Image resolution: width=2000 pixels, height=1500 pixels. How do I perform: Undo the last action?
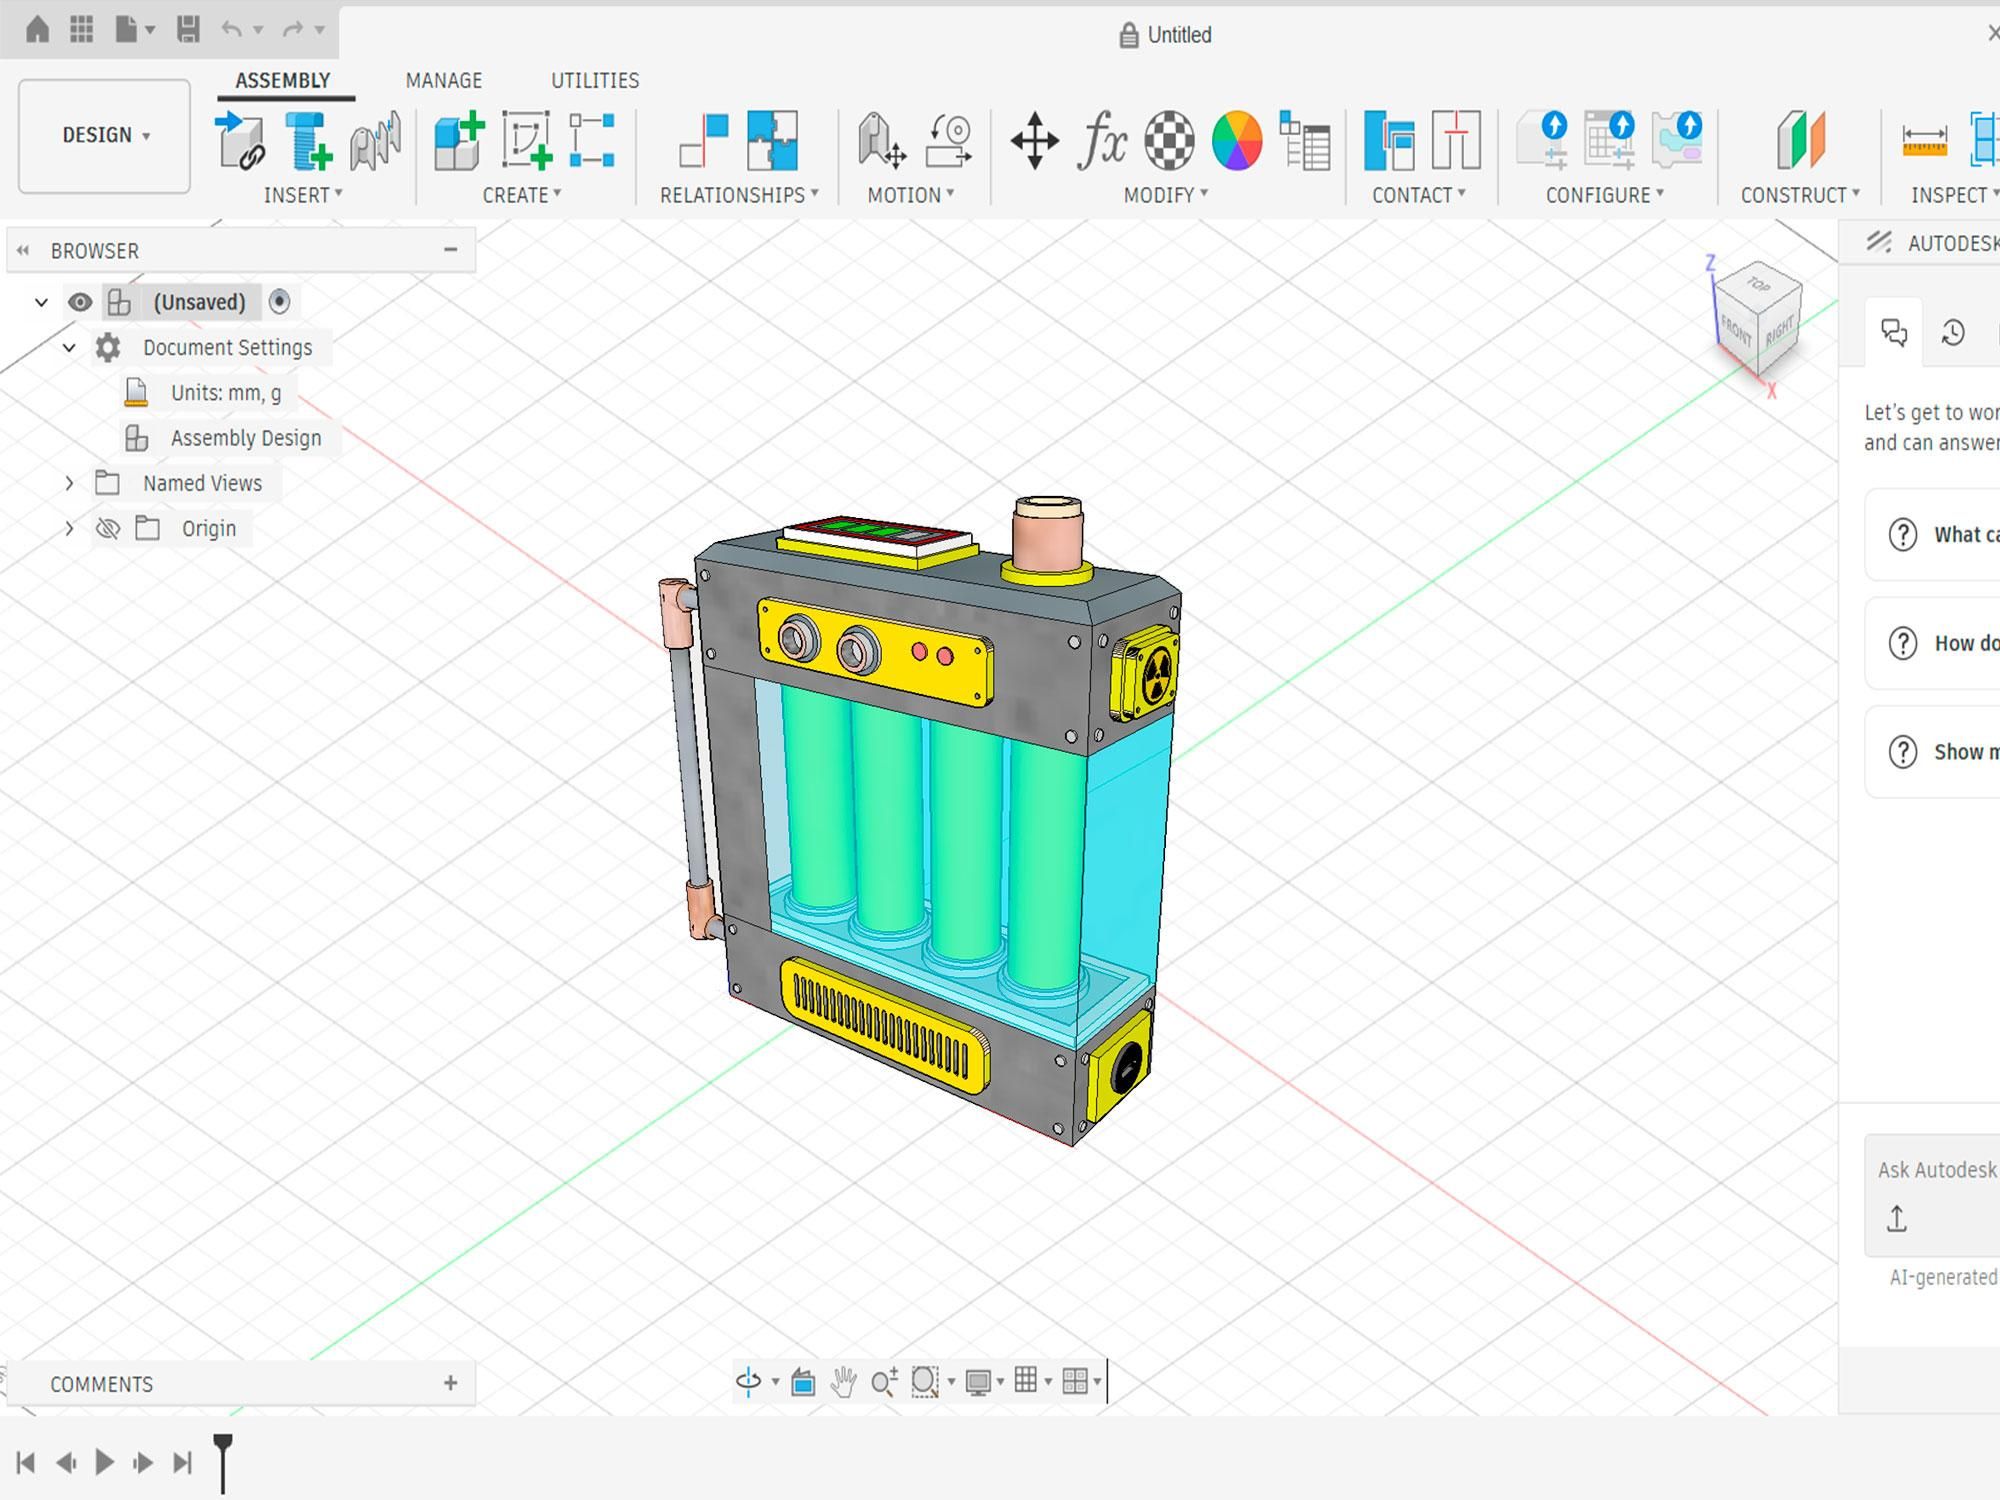(x=231, y=29)
